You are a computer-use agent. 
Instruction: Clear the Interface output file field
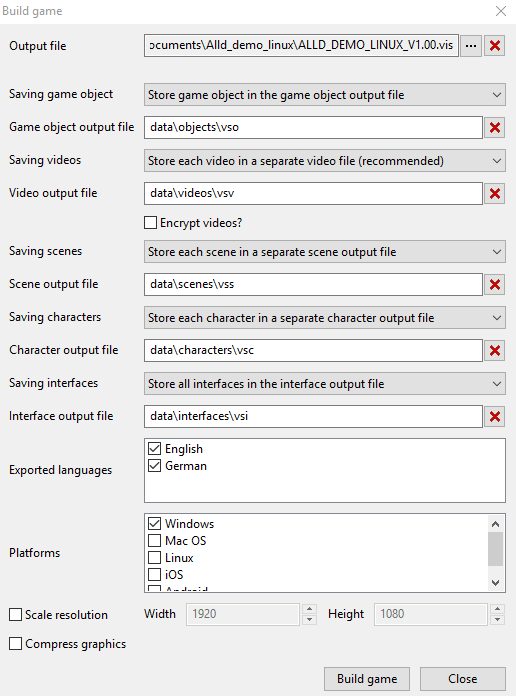(x=495, y=416)
